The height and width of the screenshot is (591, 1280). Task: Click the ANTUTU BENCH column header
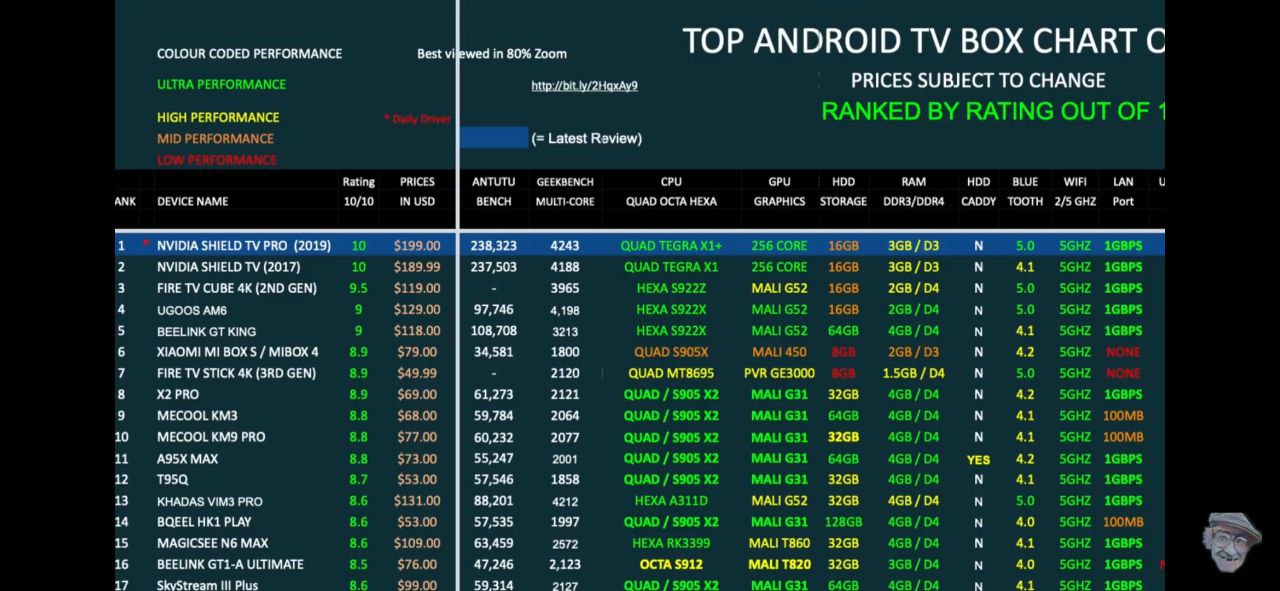pos(493,191)
